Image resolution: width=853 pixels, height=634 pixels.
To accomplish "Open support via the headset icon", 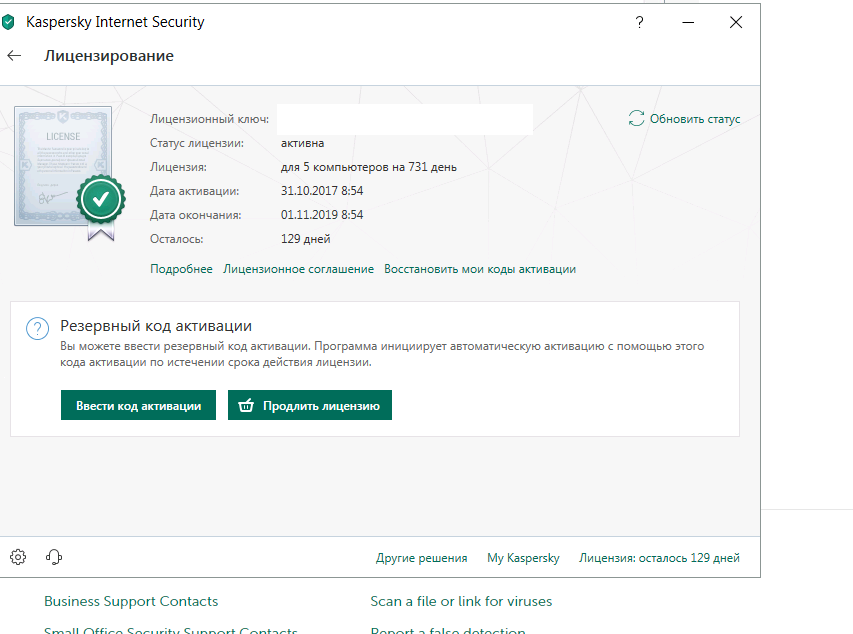I will coord(54,557).
